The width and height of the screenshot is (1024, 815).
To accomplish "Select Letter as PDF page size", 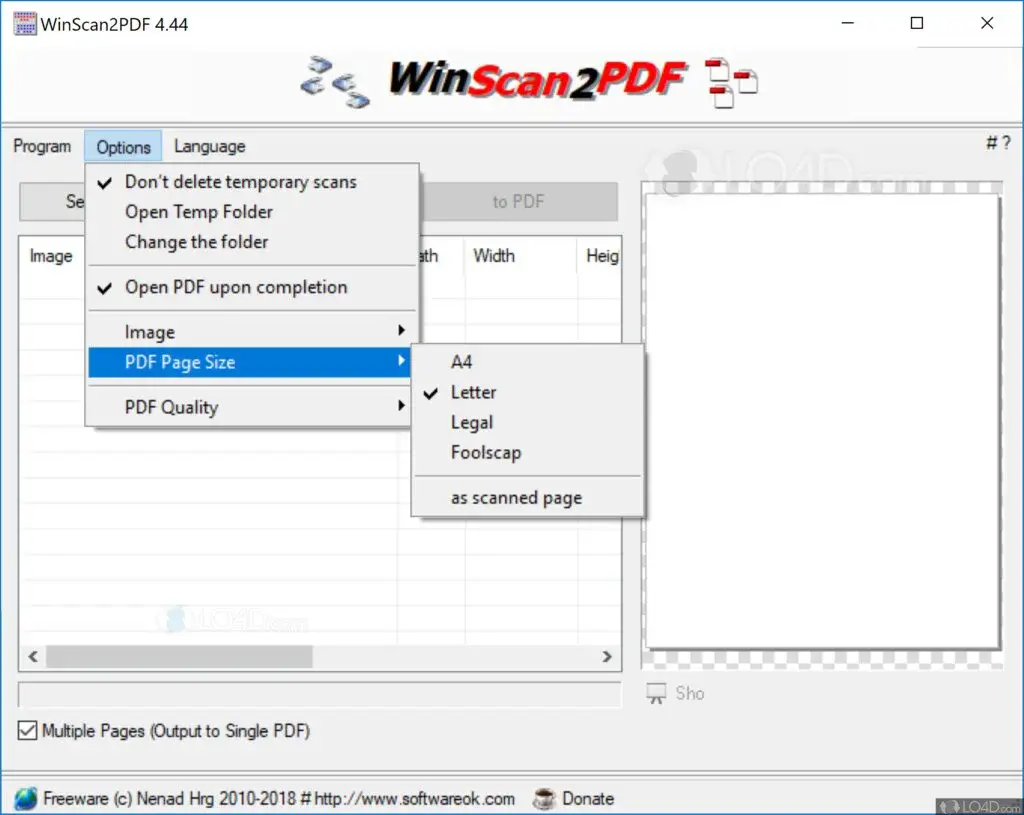I will tap(528, 392).
